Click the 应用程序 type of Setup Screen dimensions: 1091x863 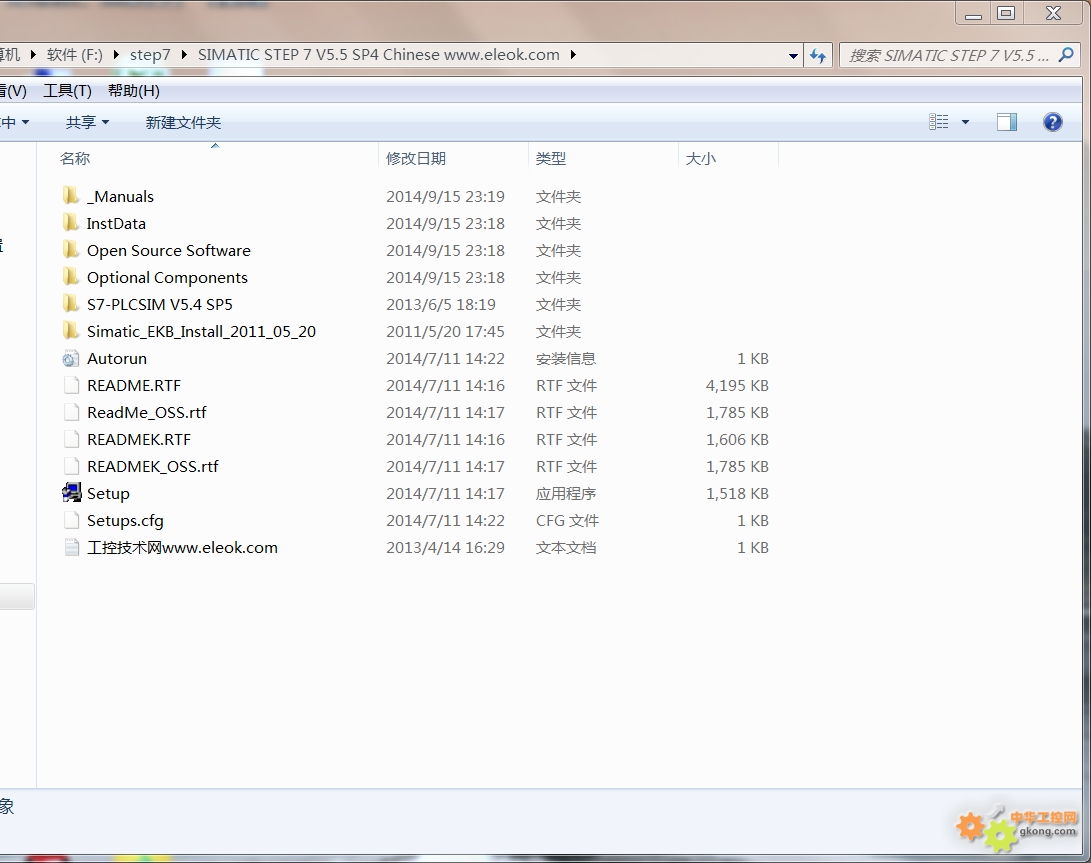pyautogui.click(x=566, y=493)
